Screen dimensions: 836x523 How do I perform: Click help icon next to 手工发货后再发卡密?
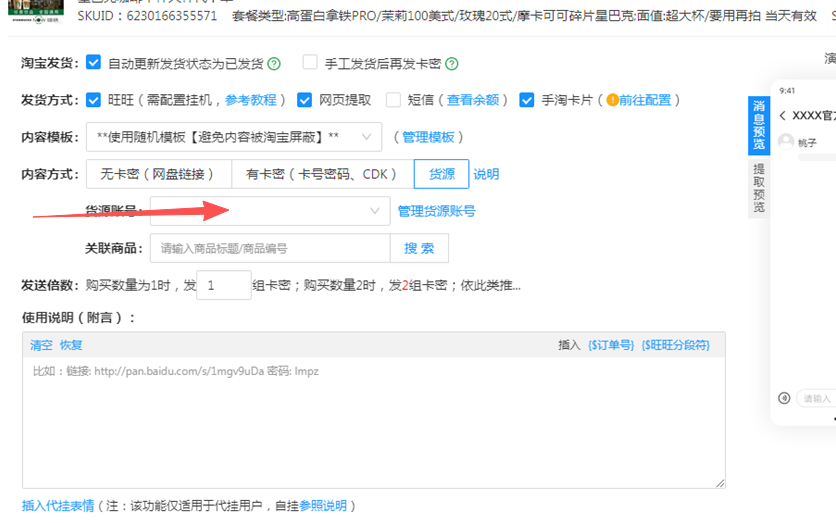452,64
